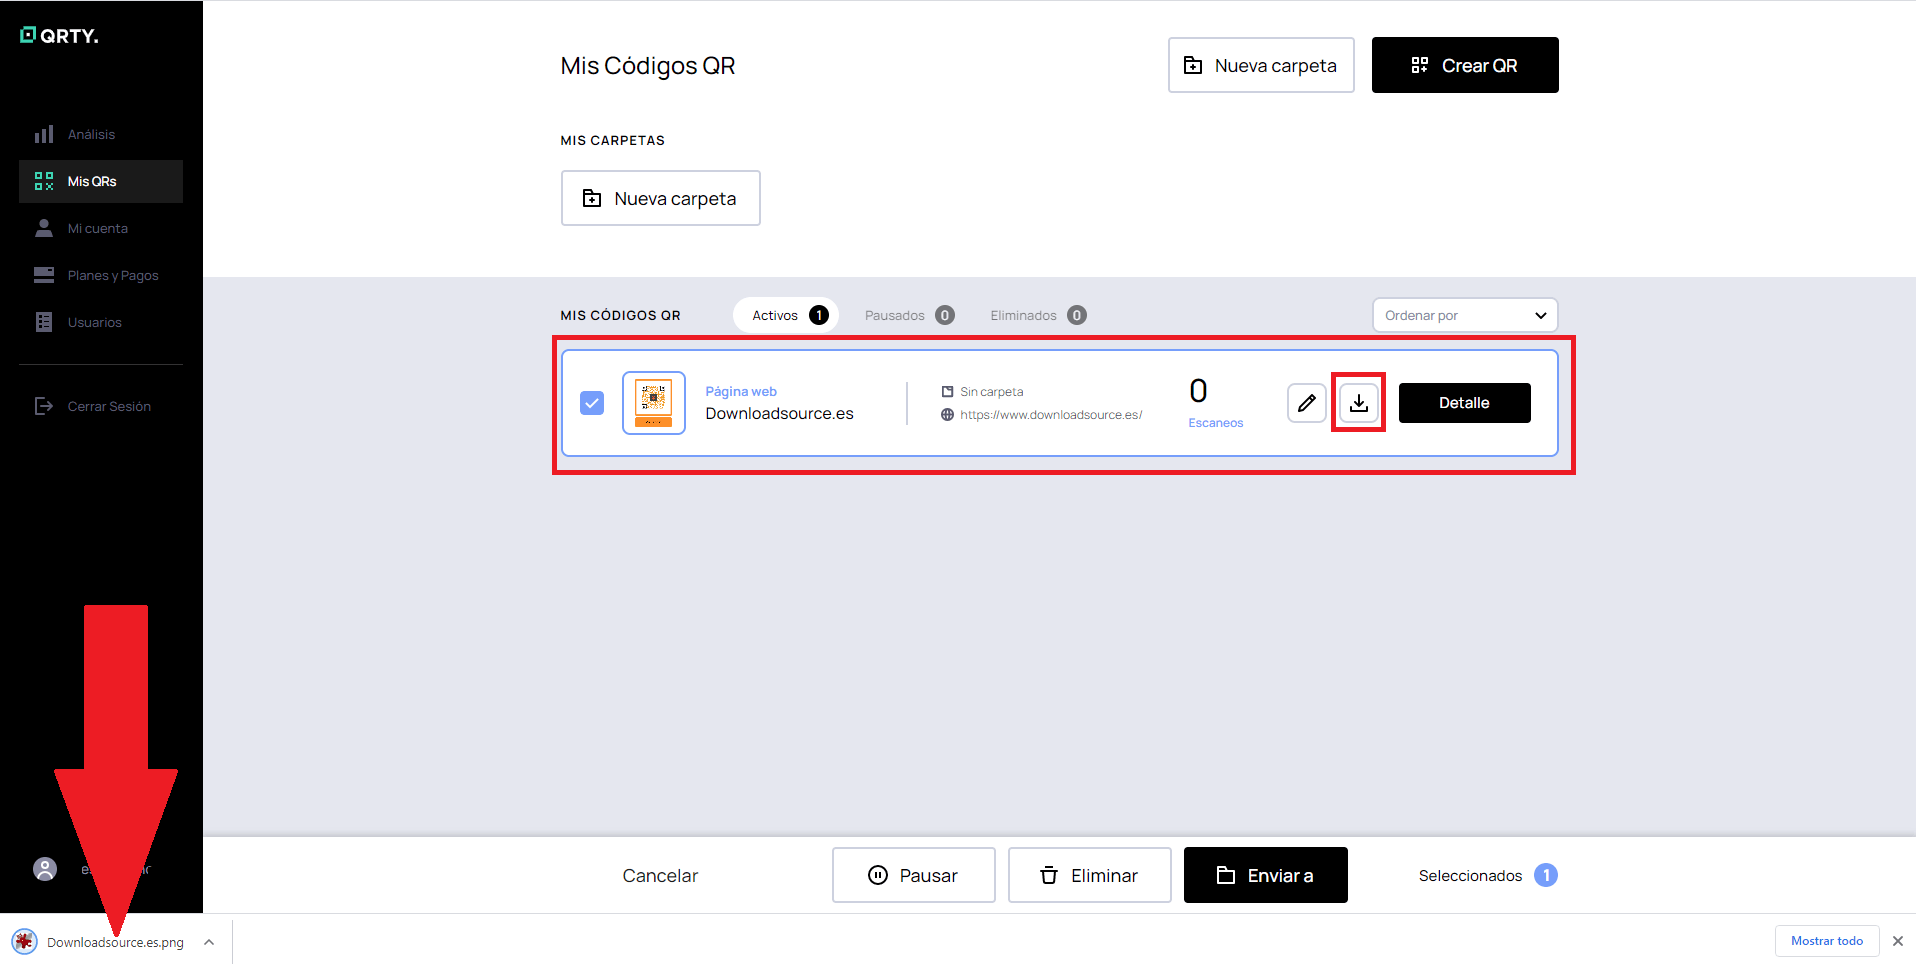Click the Crear QR button

[1465, 65]
